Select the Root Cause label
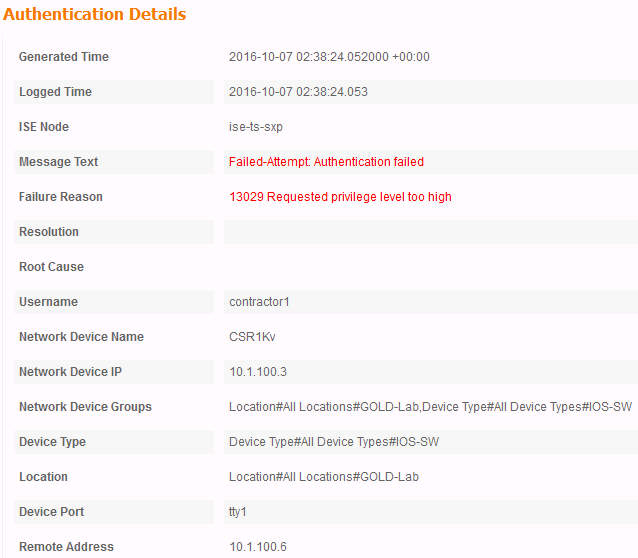The height and width of the screenshot is (558, 638). 51,267
